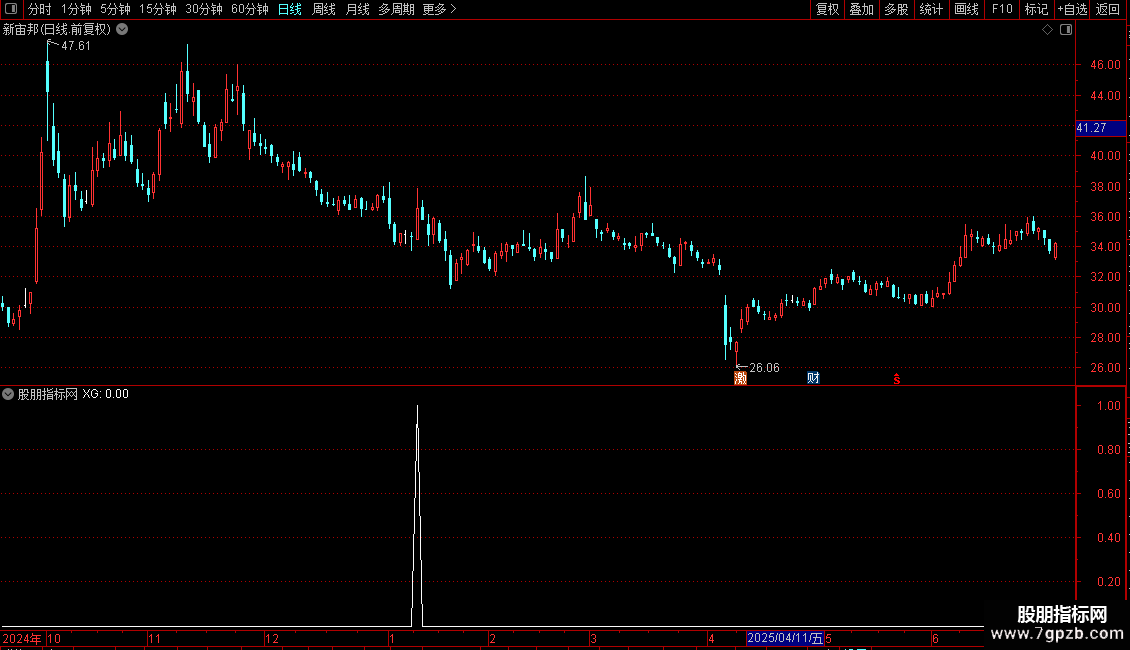Click month 12 on time axis
Image resolution: width=1130 pixels, height=650 pixels.
tap(272, 638)
